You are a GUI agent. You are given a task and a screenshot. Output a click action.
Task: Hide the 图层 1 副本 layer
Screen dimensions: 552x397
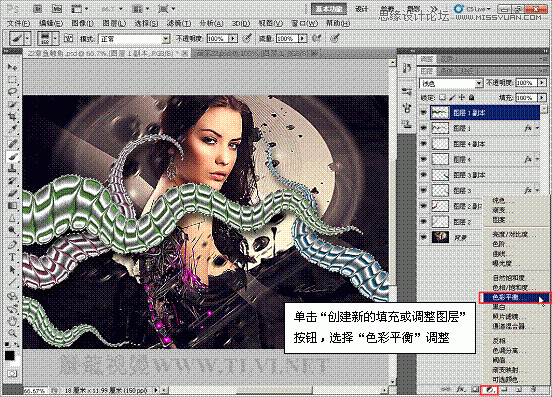[424, 113]
